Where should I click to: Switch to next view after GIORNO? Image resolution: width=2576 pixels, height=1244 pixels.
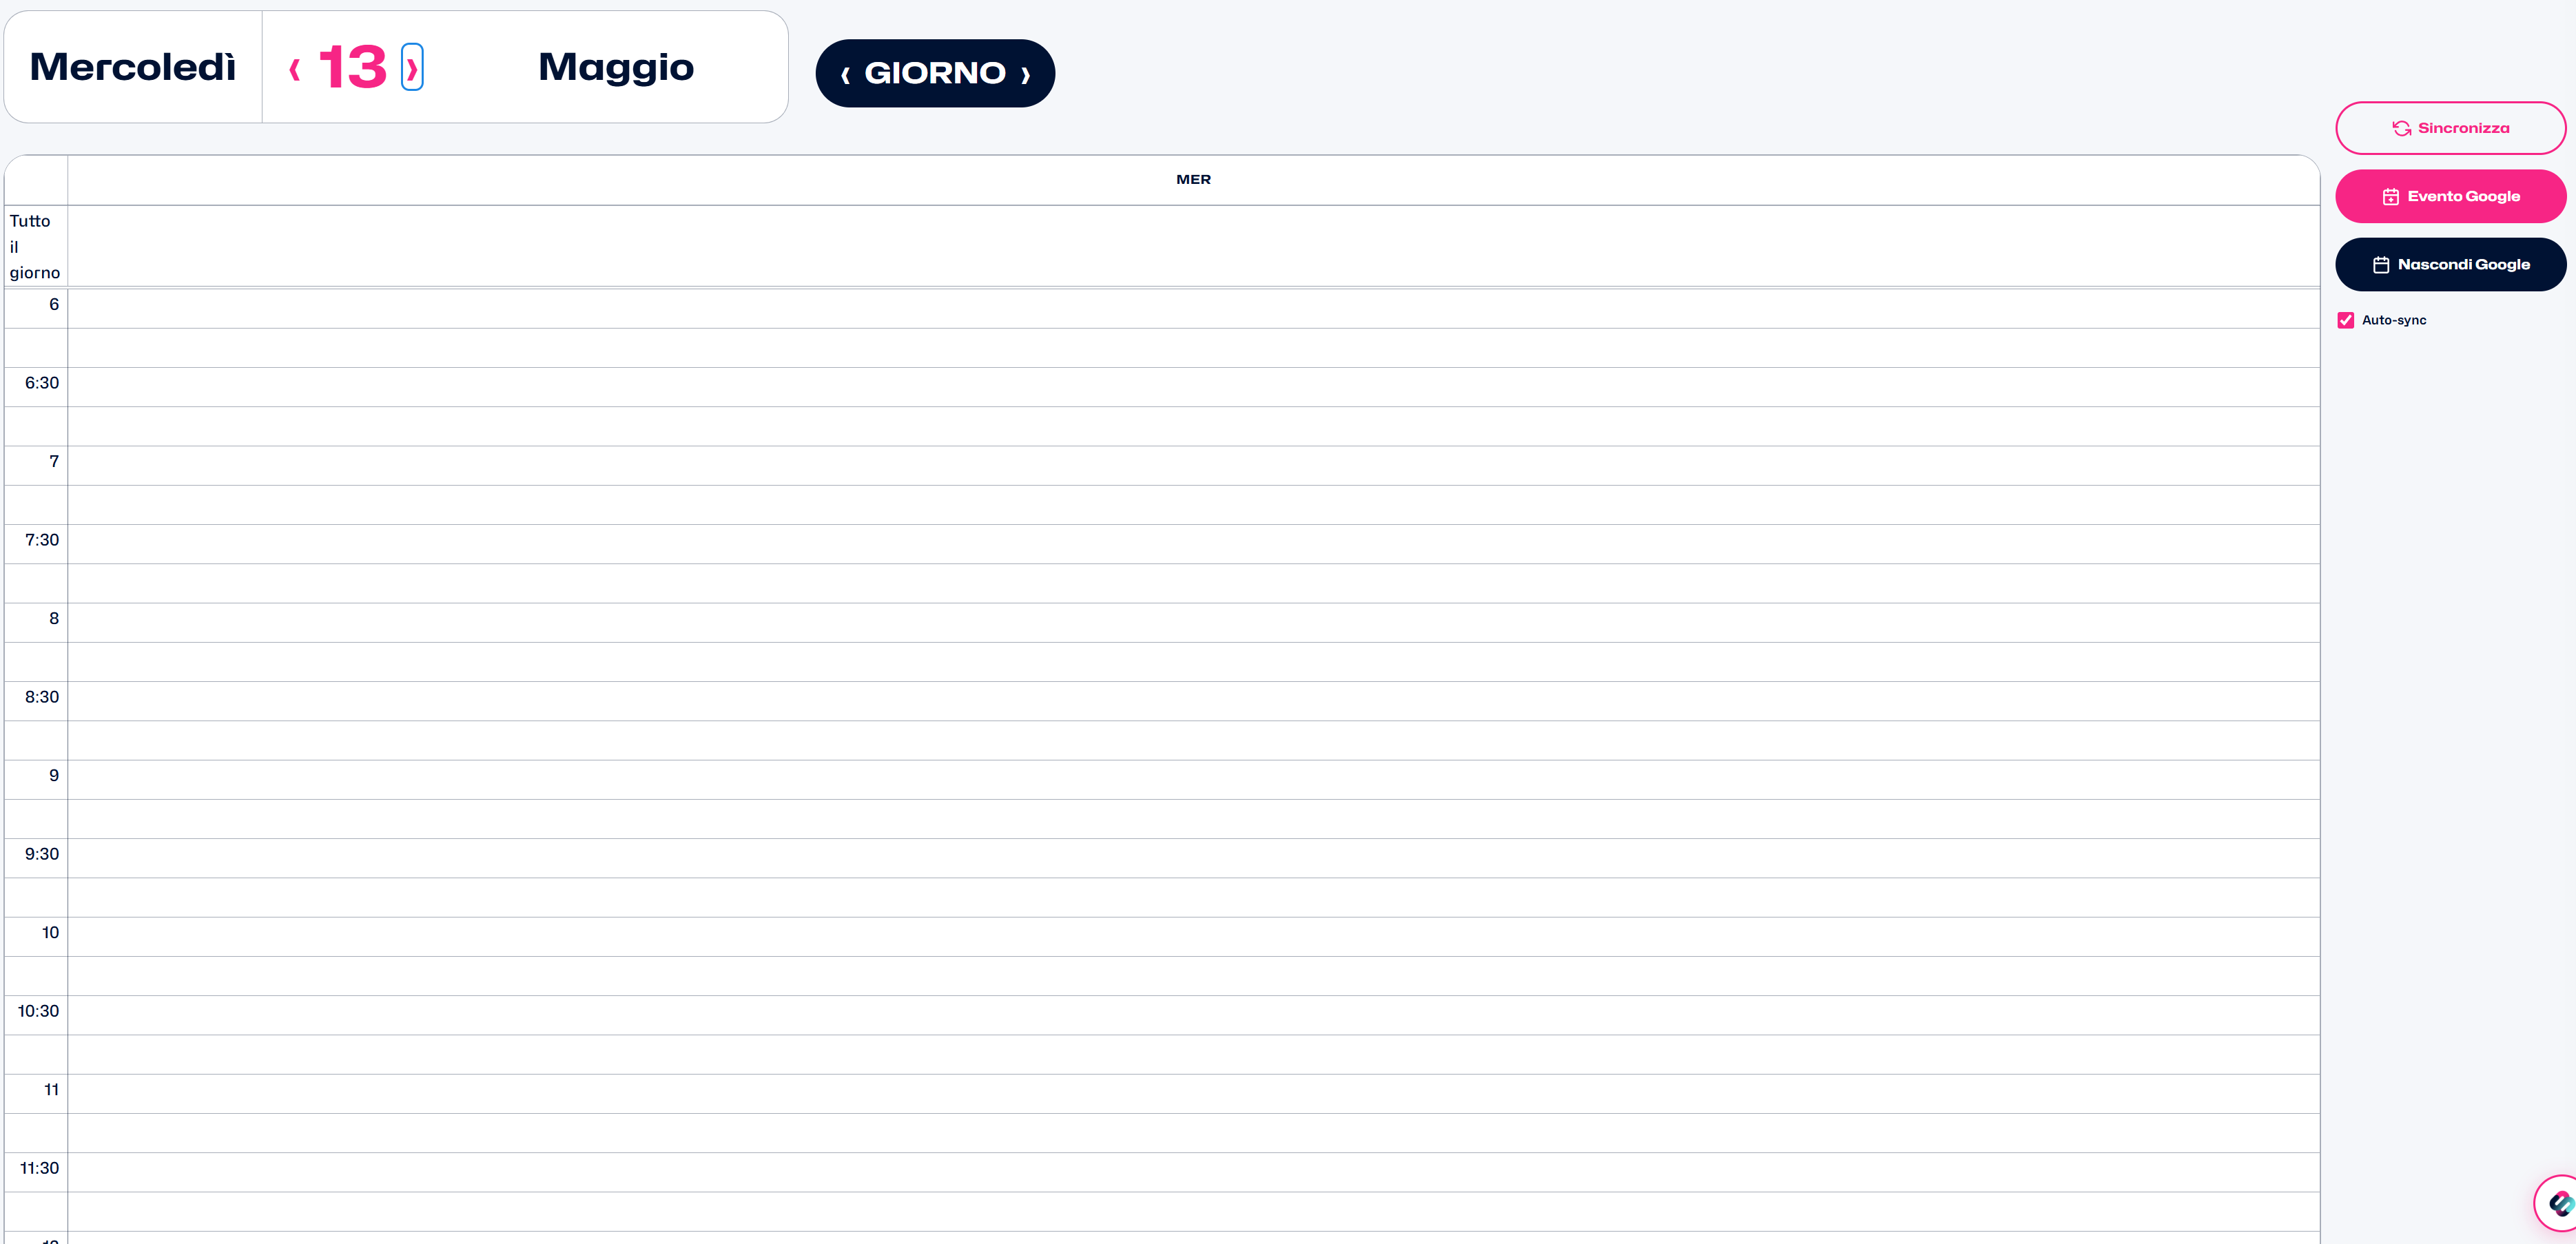[x=1026, y=74]
